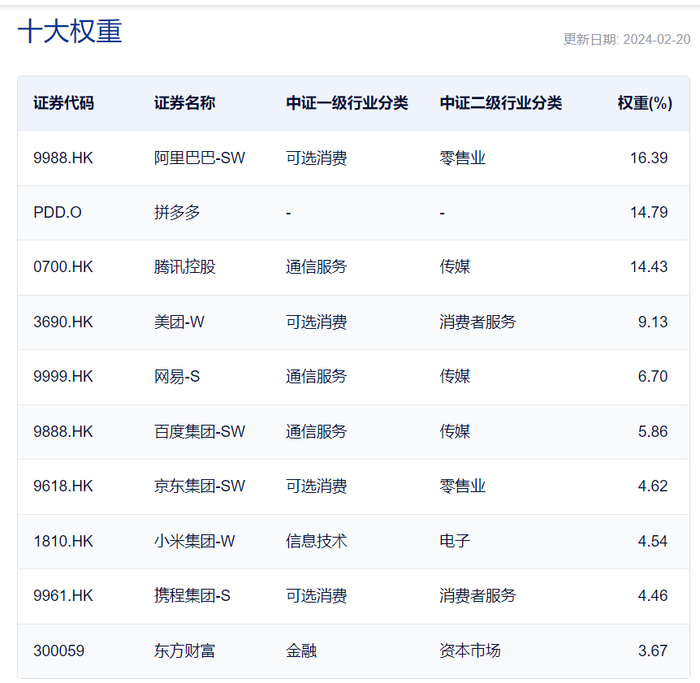The width and height of the screenshot is (700, 683).
Task: Click 通信服务 in the 腾讯控股 row
Action: coord(316,267)
